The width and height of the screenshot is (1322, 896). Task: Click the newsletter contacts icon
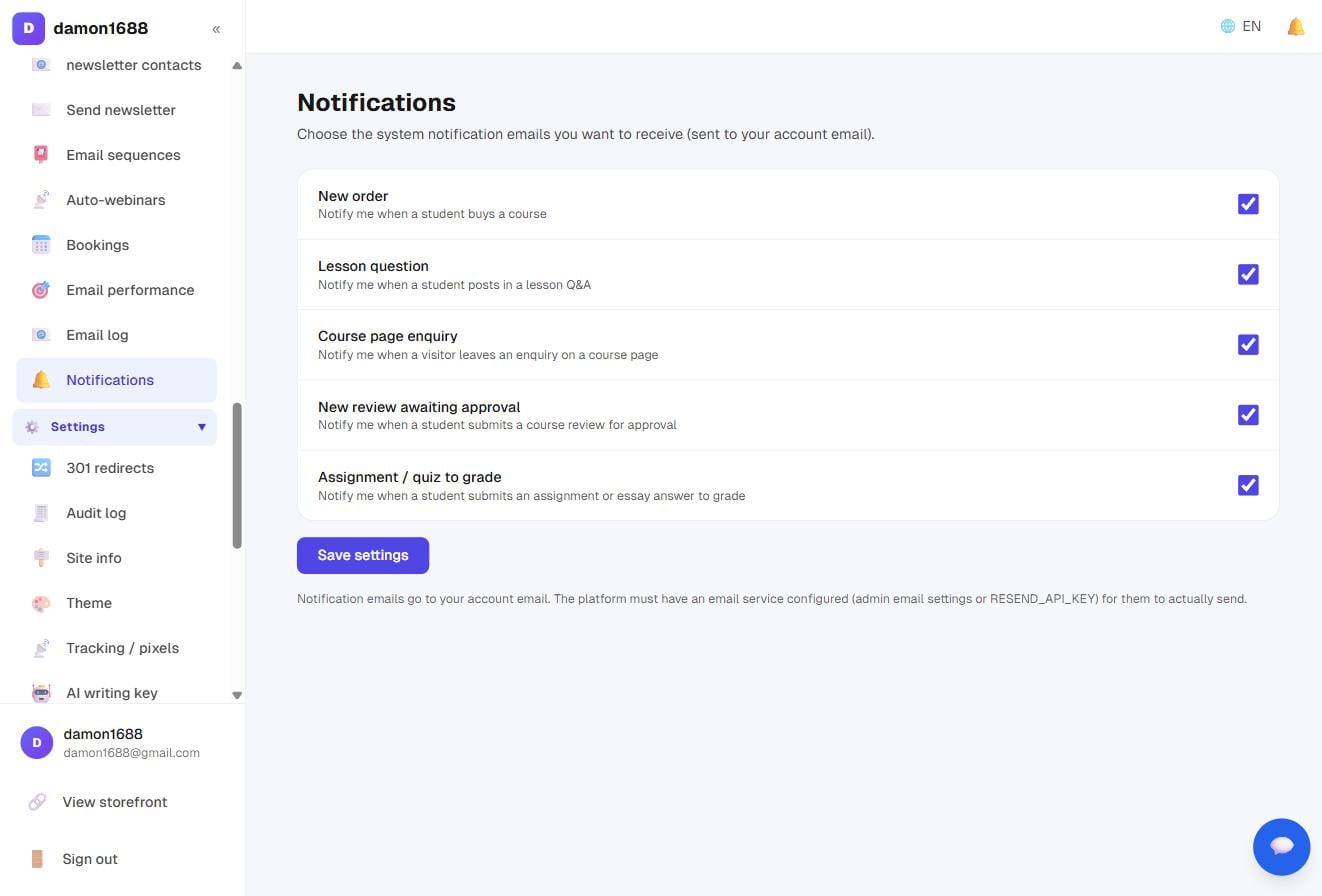point(41,65)
